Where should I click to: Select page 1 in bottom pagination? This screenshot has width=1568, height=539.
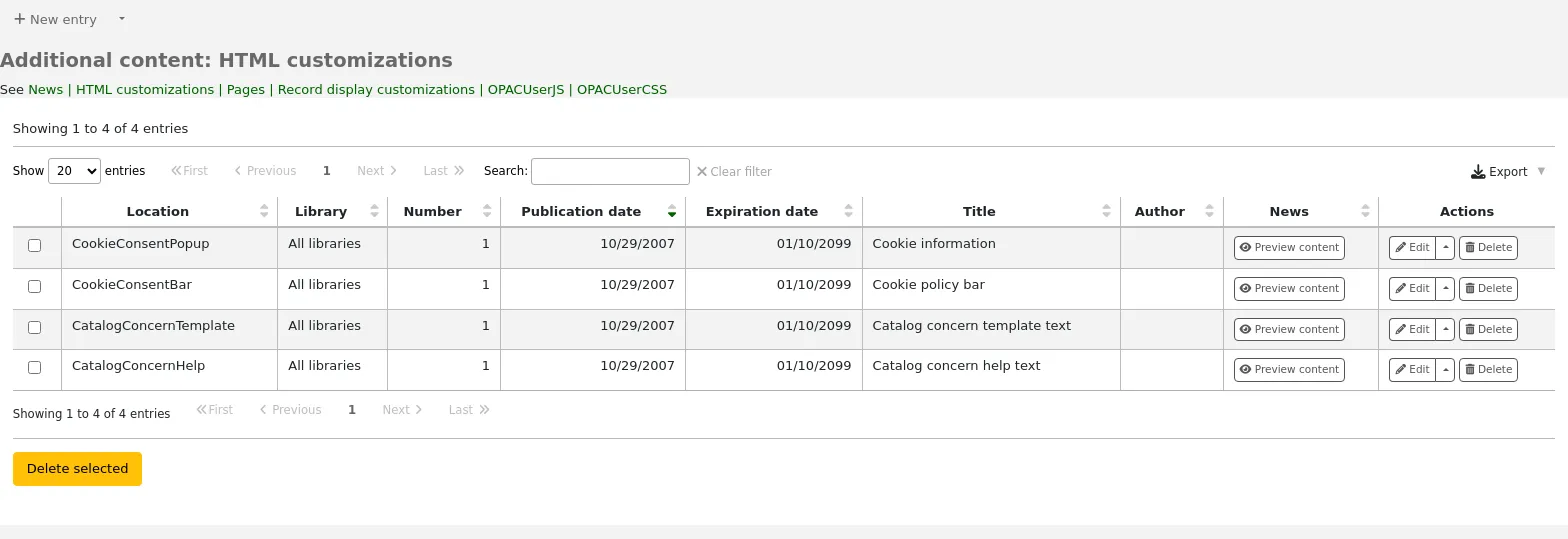[x=351, y=410]
